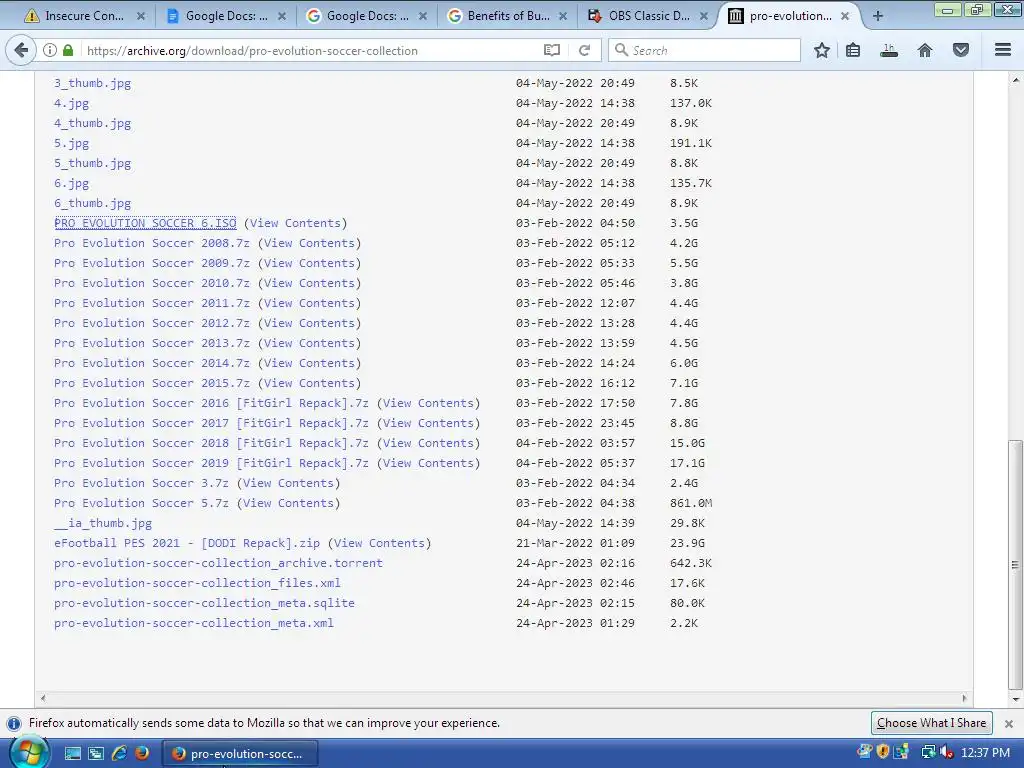The height and width of the screenshot is (768, 1024).
Task: Click the 12:37 PM taskbar clock
Action: point(985,752)
